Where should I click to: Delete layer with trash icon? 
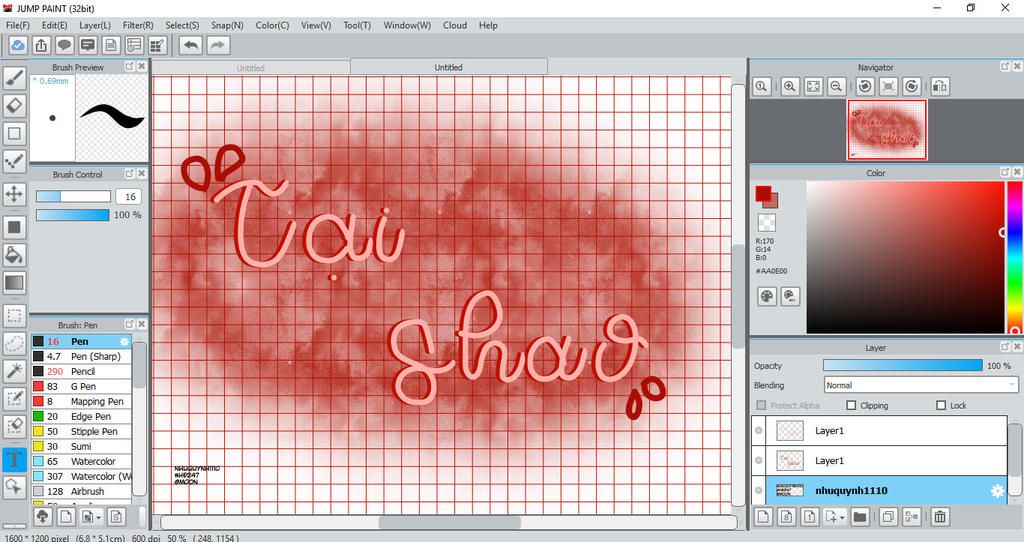(940, 517)
